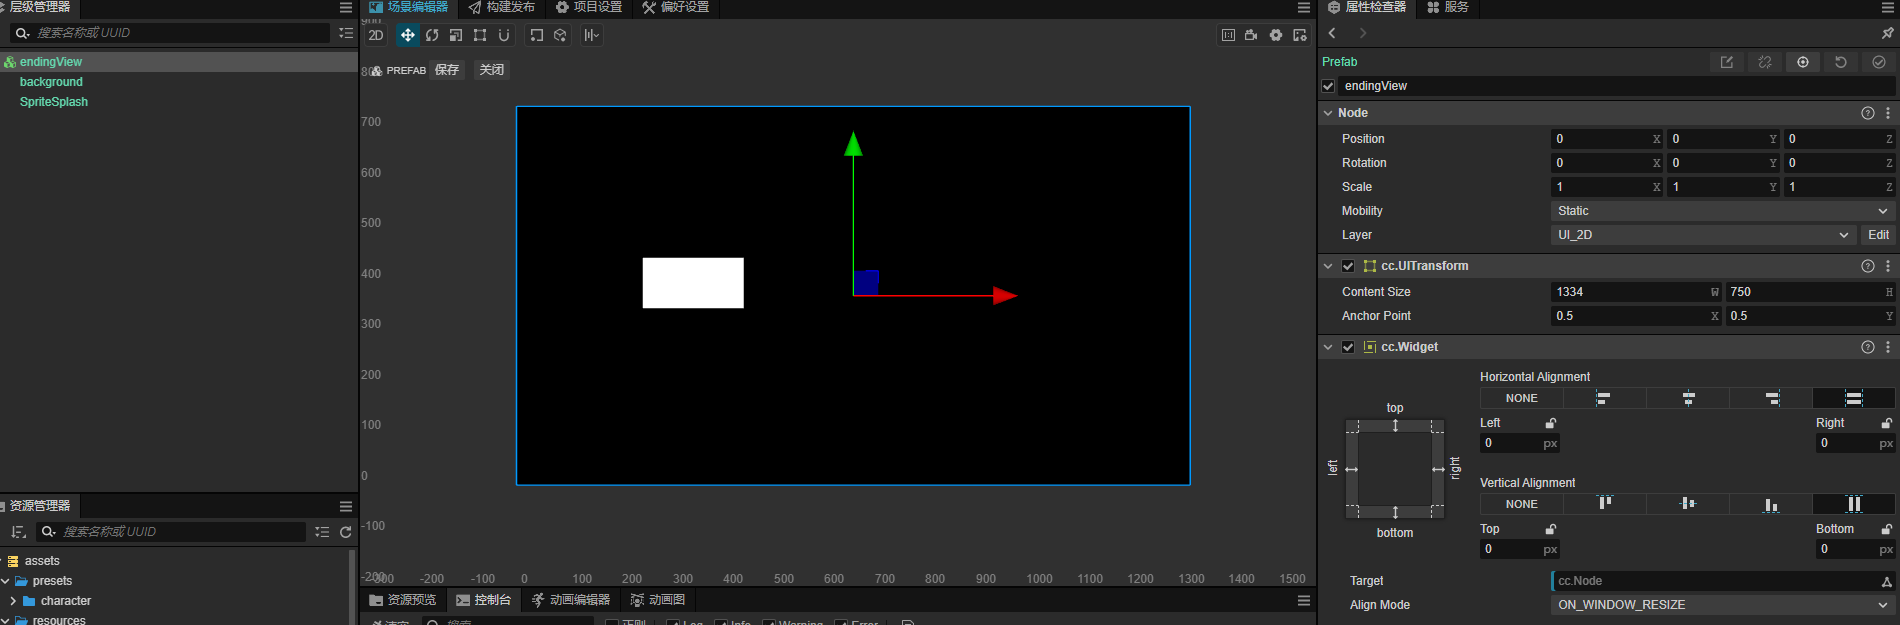
Task: Click the Content Size width field 1334
Action: click(1636, 292)
